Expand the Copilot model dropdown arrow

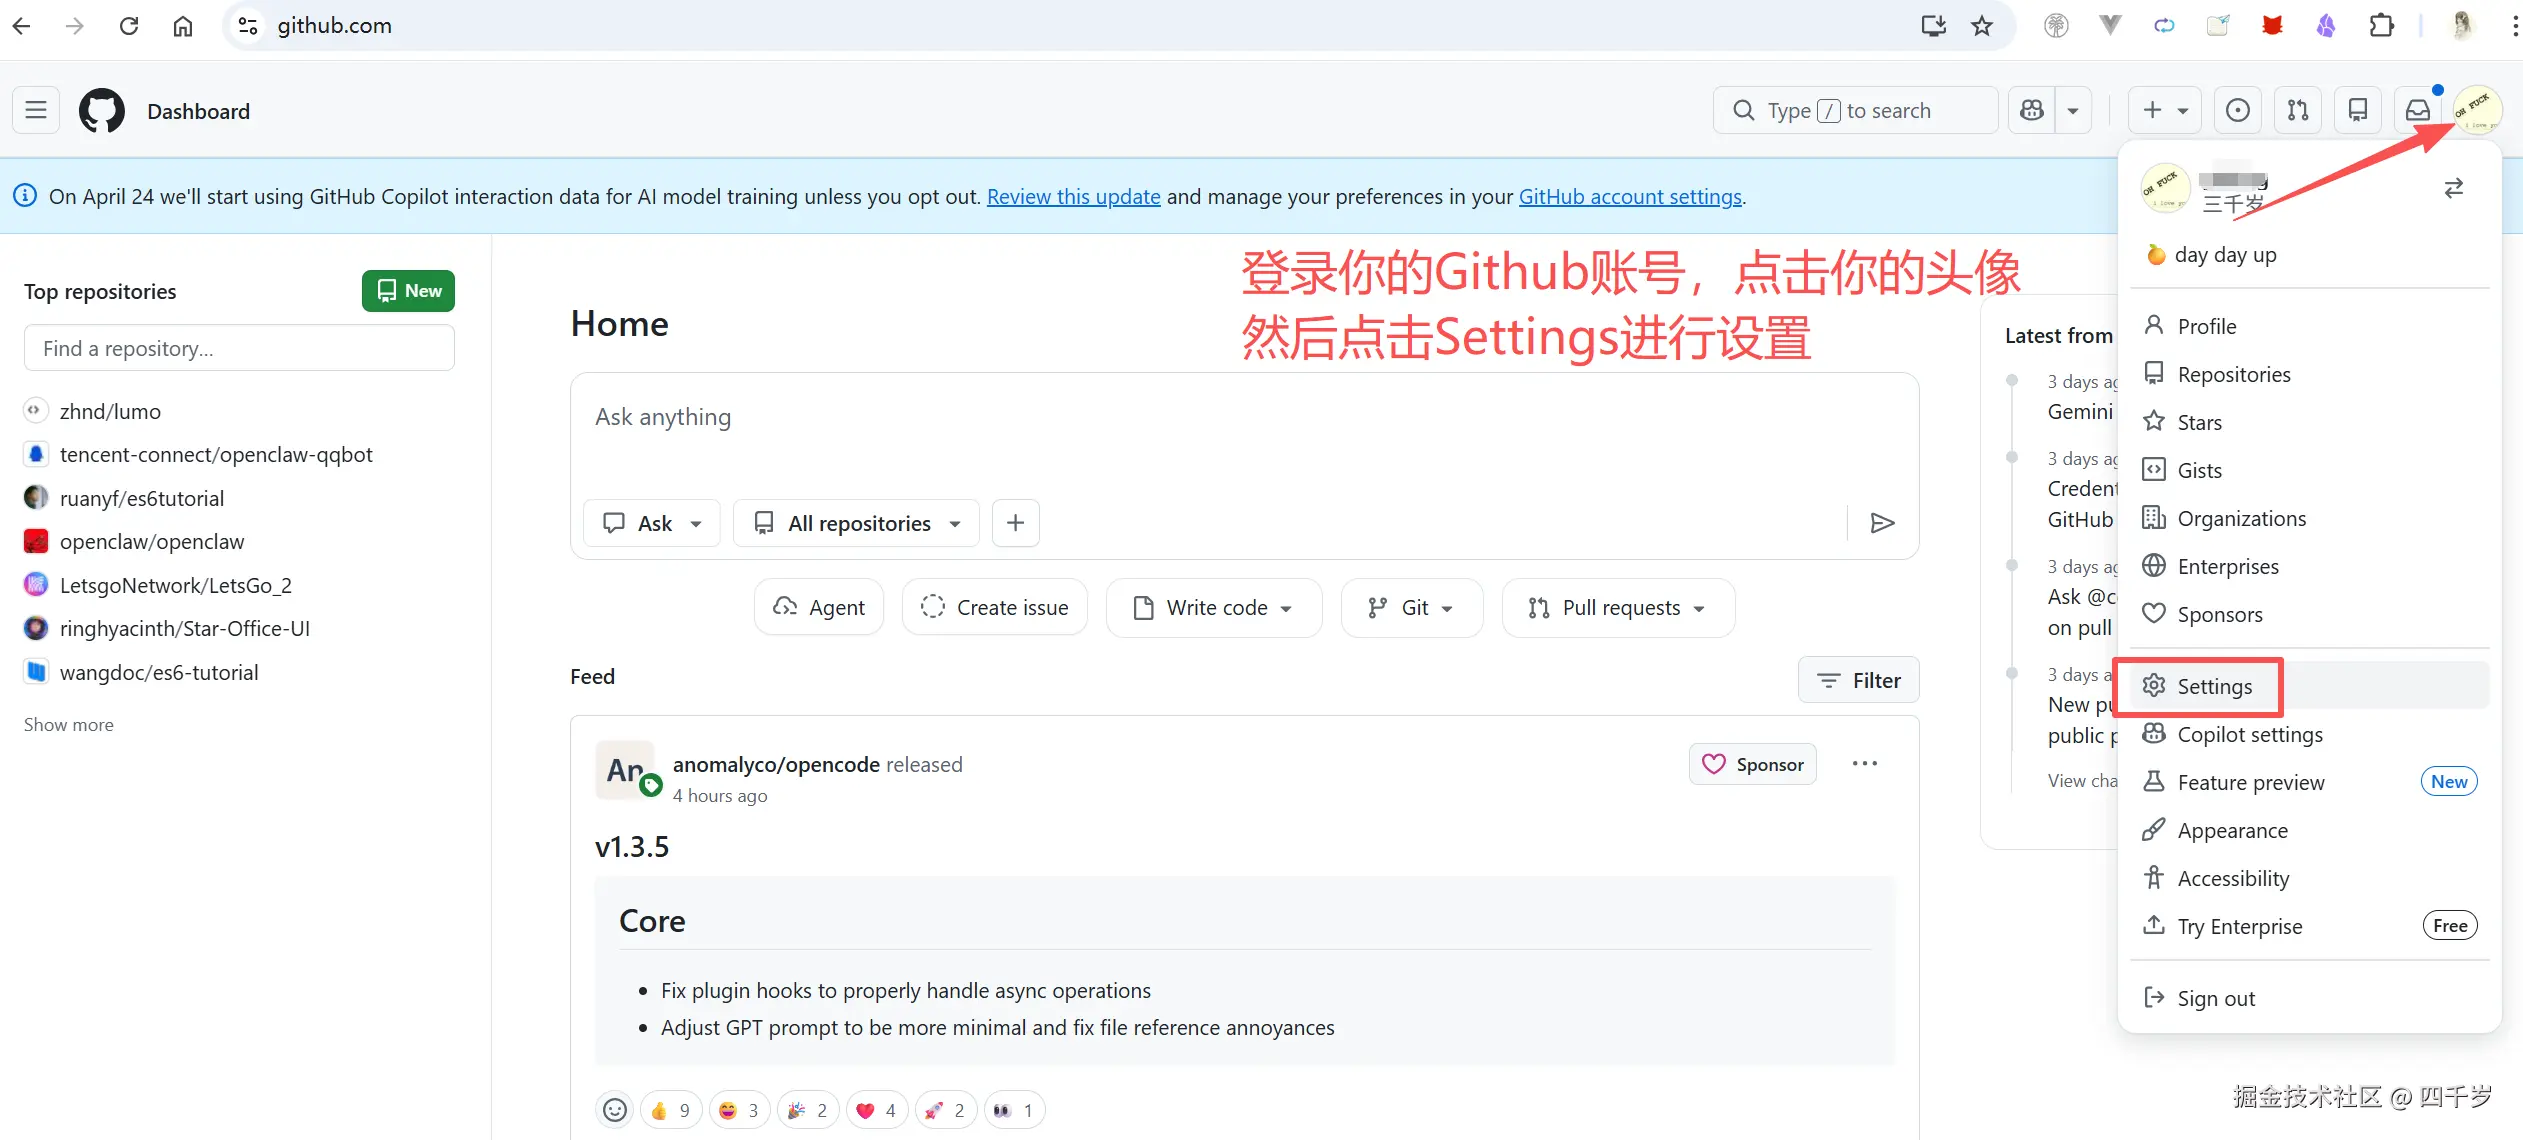tap(2074, 110)
